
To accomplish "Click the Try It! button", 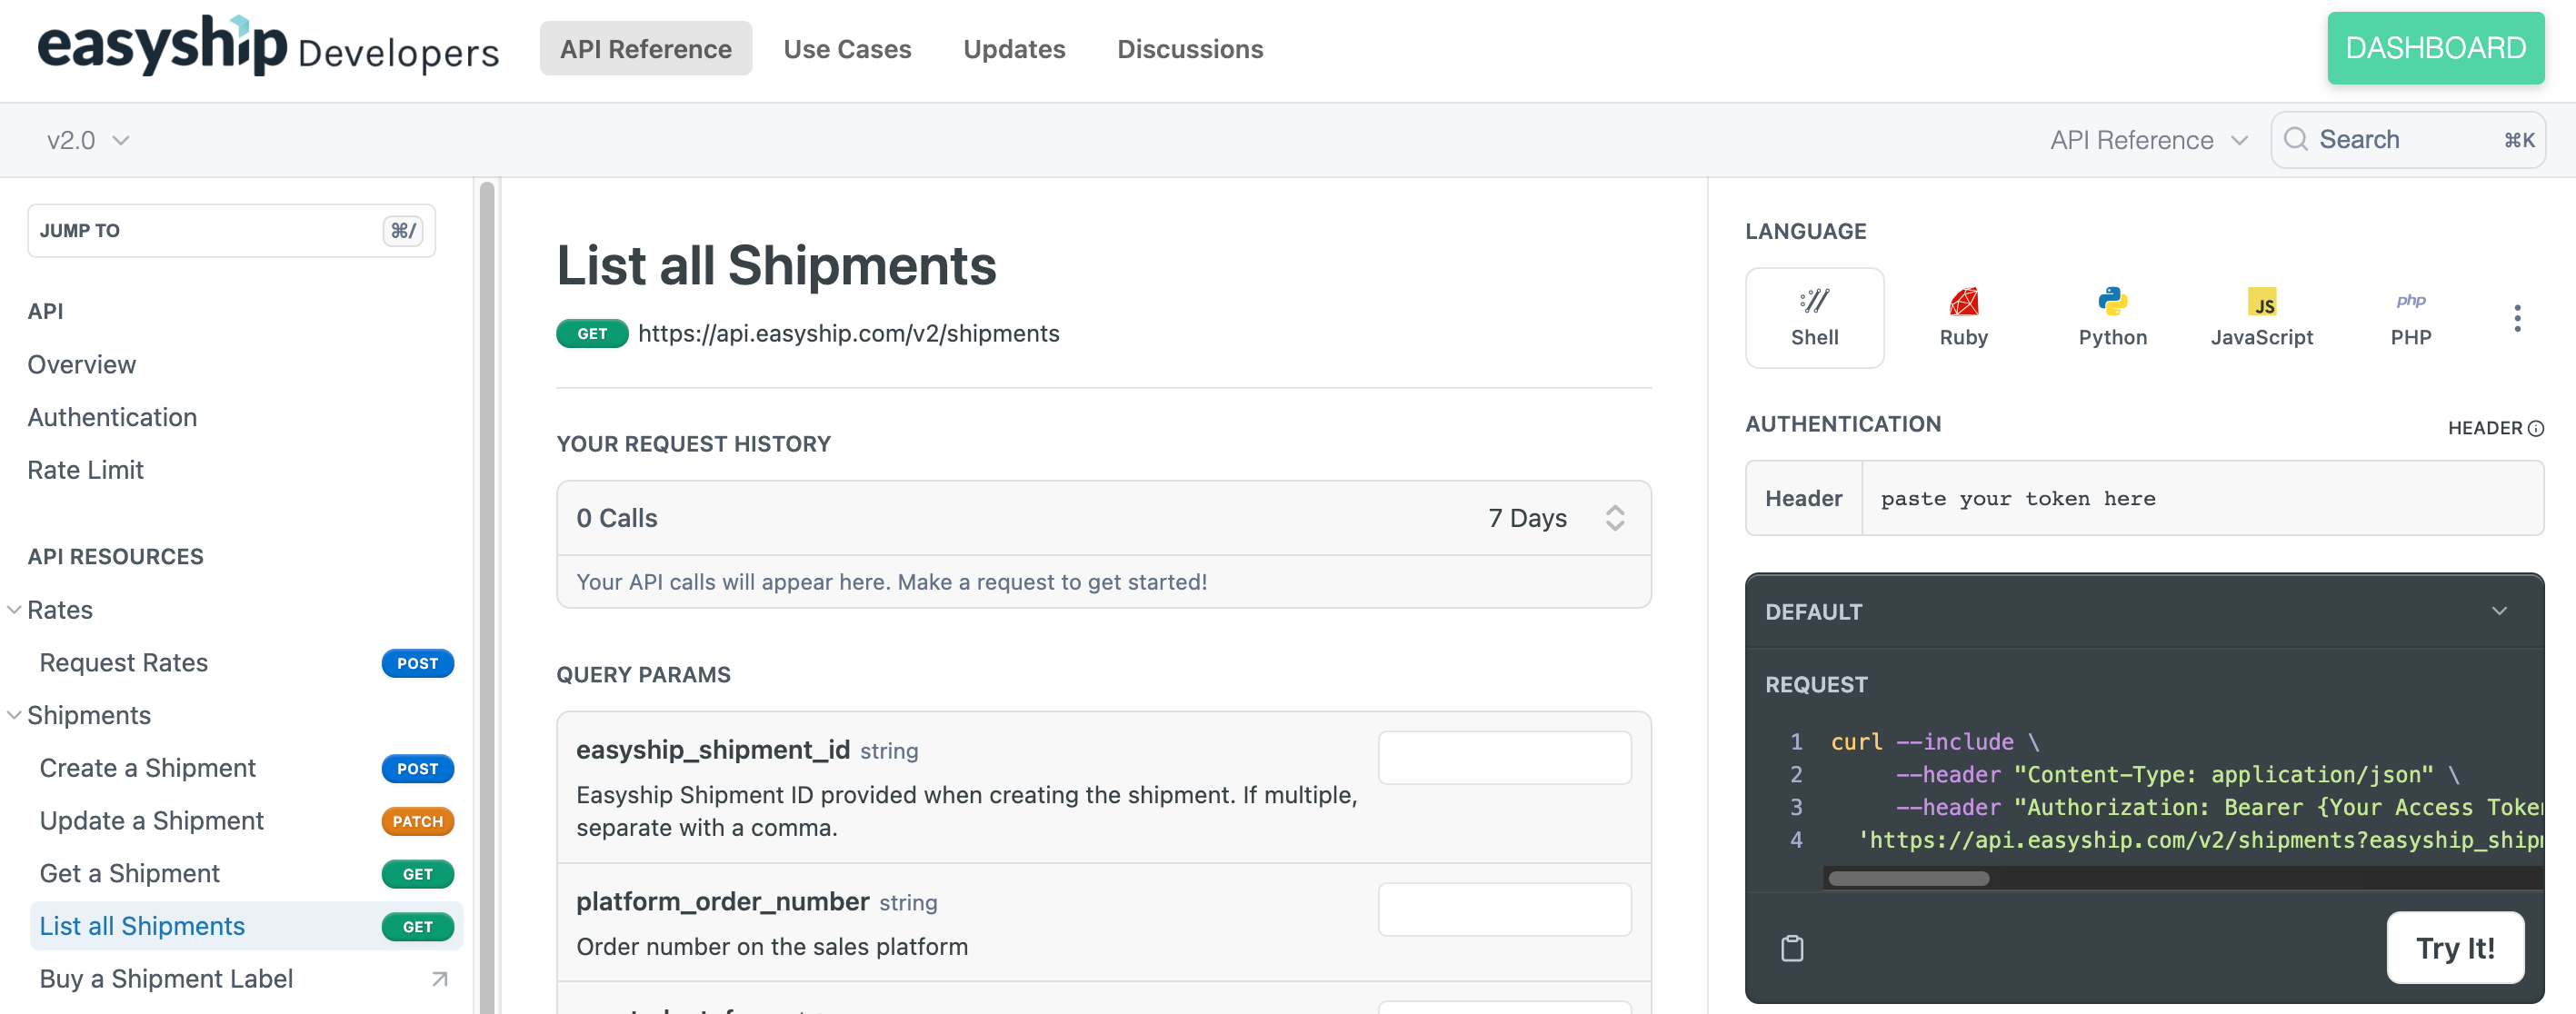I will coord(2455,947).
